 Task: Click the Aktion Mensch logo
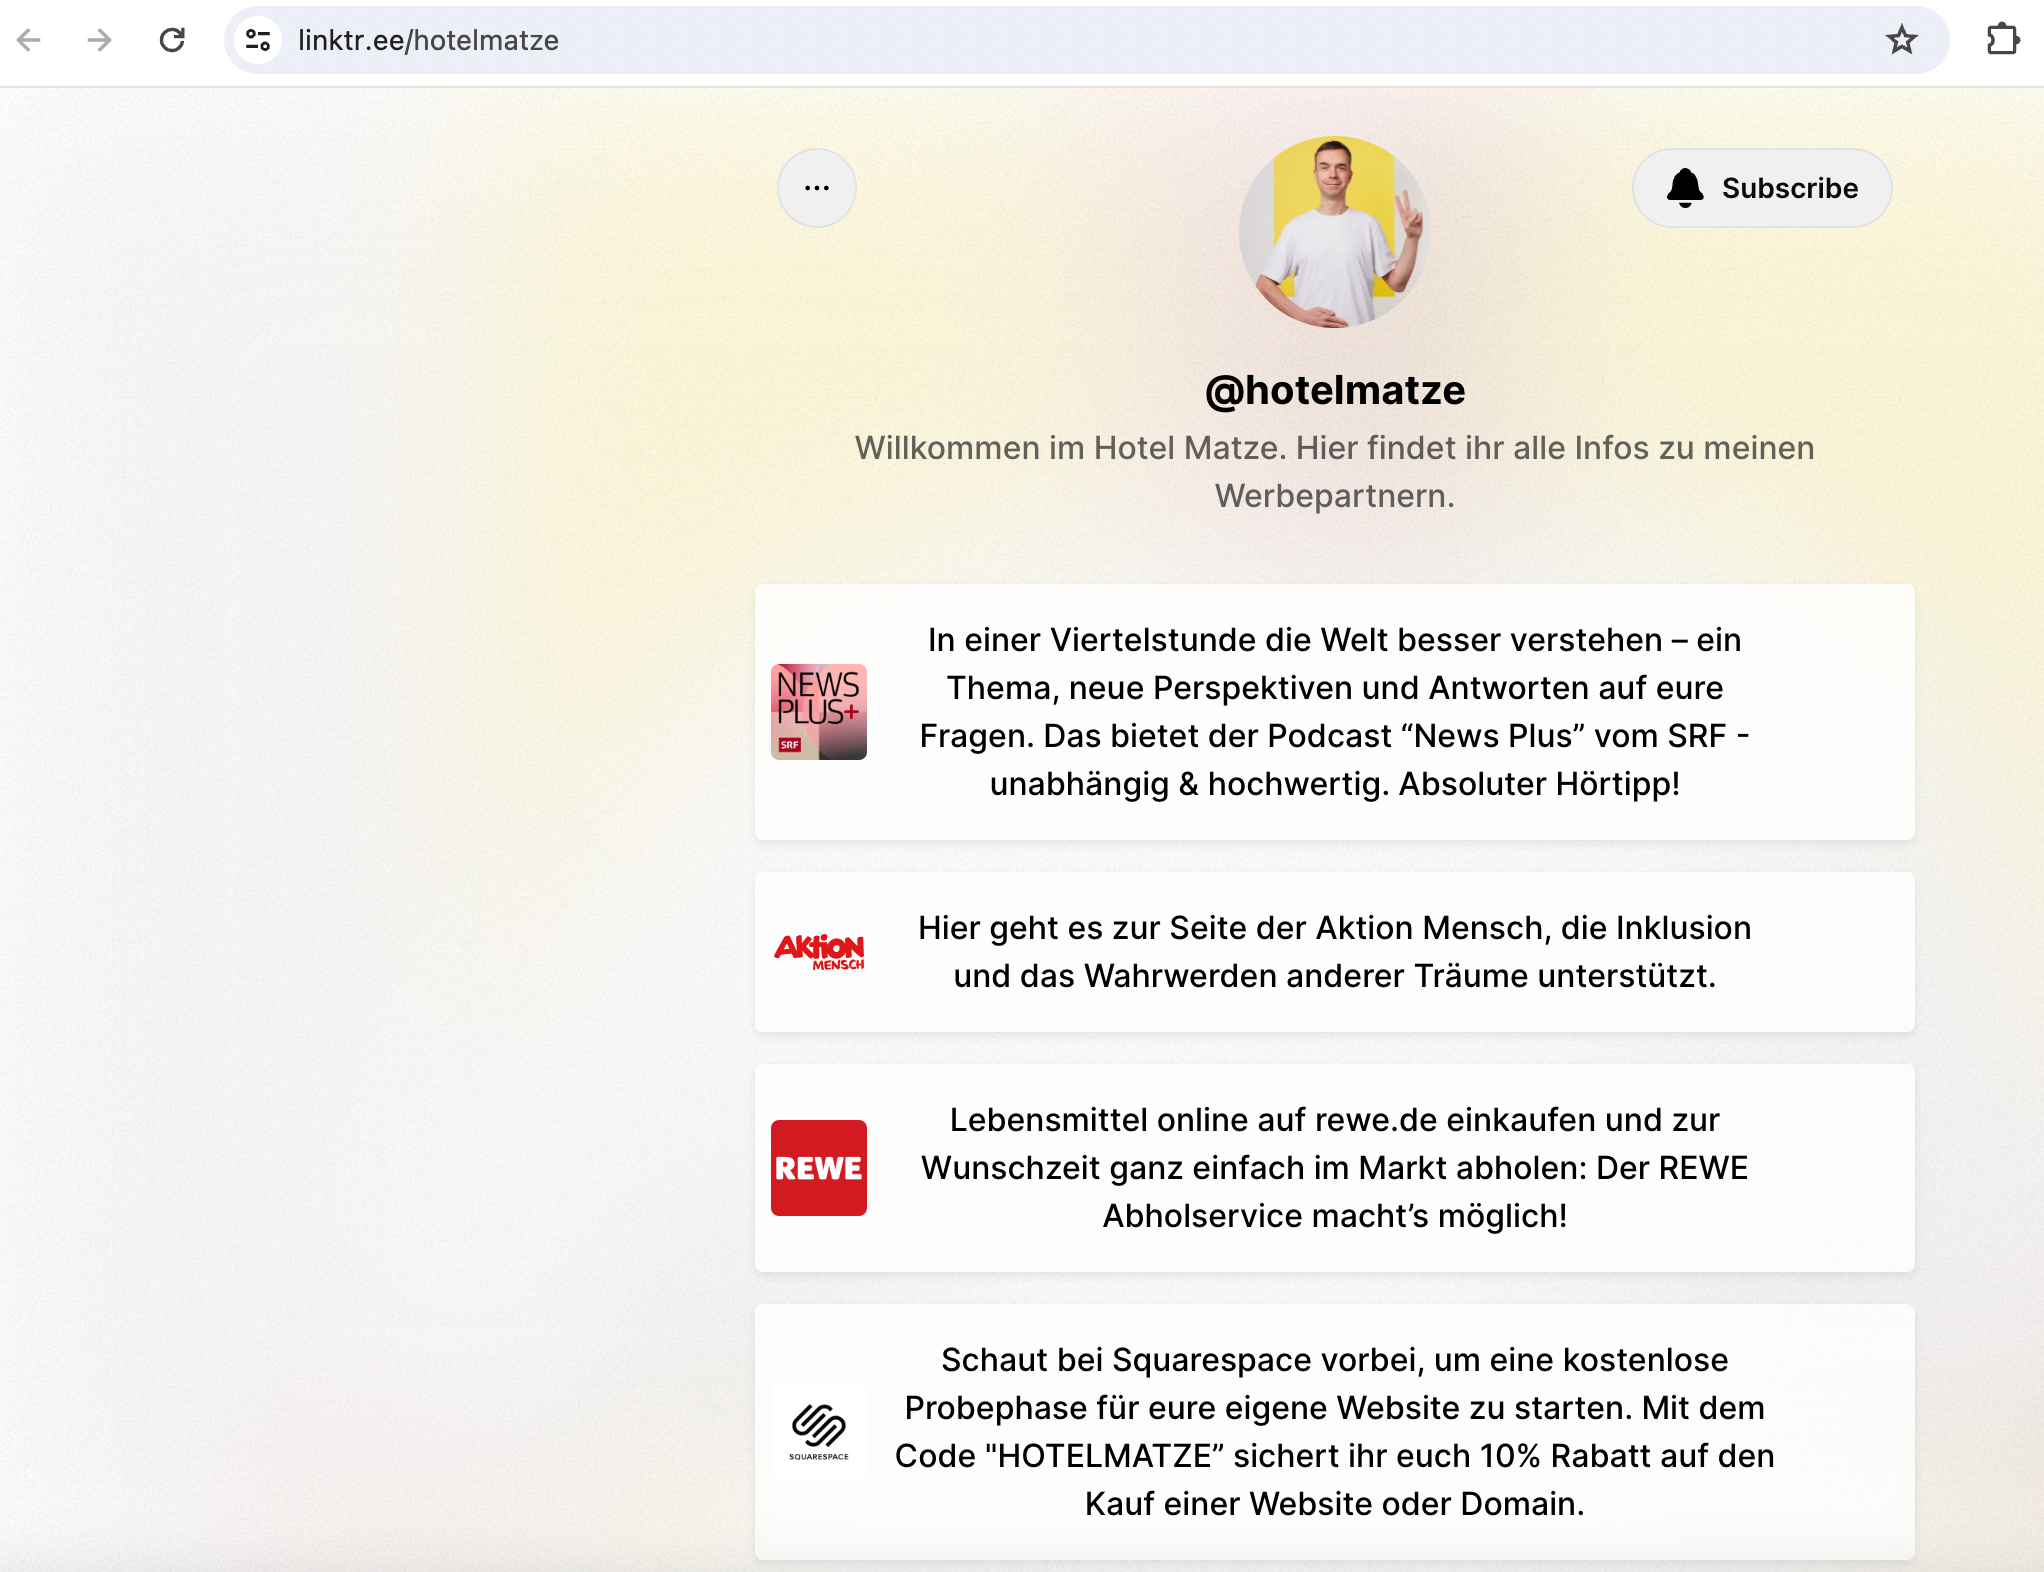click(x=820, y=951)
